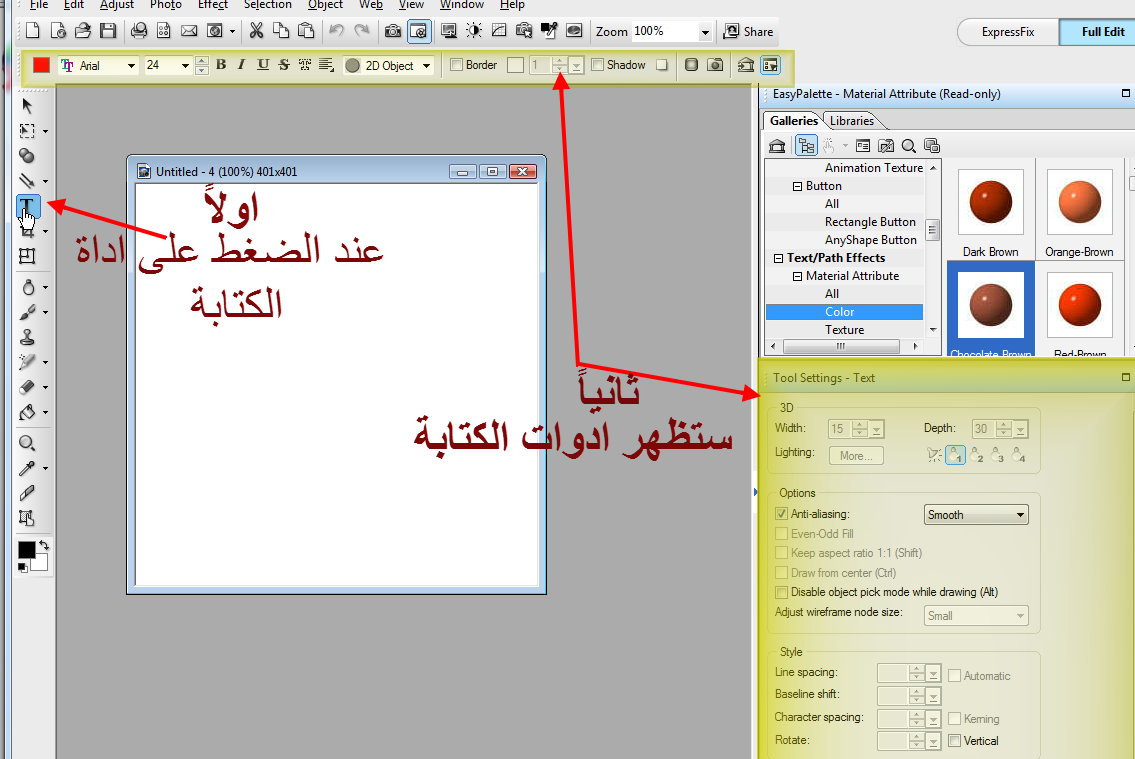Open the Effect menu

[212, 5]
